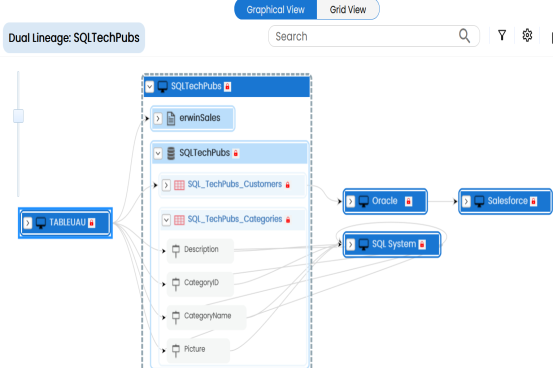Expand the erwinSales node
Viewport: 553px width, 368px height.
point(158,119)
